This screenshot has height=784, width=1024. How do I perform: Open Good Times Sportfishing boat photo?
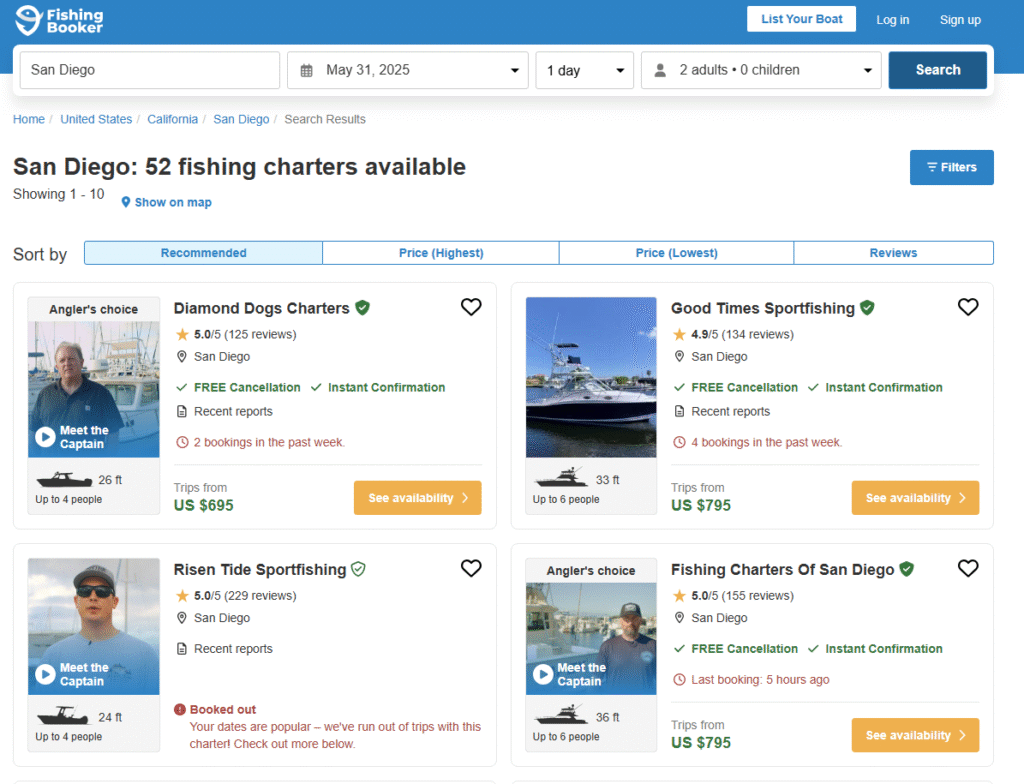click(591, 377)
